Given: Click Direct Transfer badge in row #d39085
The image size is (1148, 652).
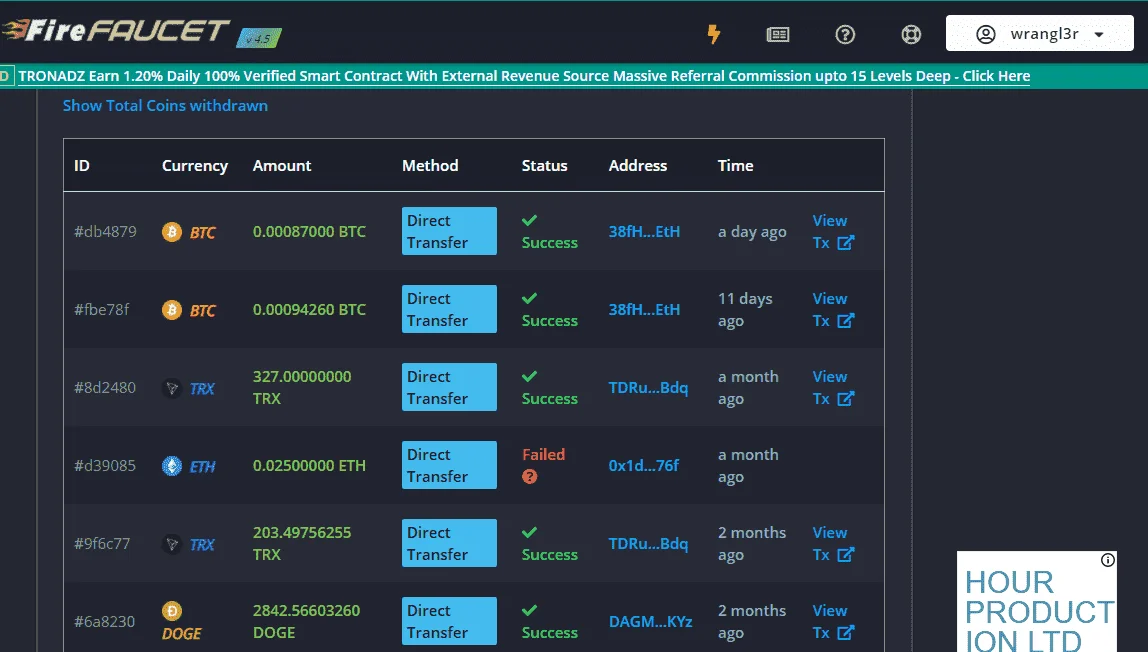Looking at the screenshot, I should click(x=449, y=465).
